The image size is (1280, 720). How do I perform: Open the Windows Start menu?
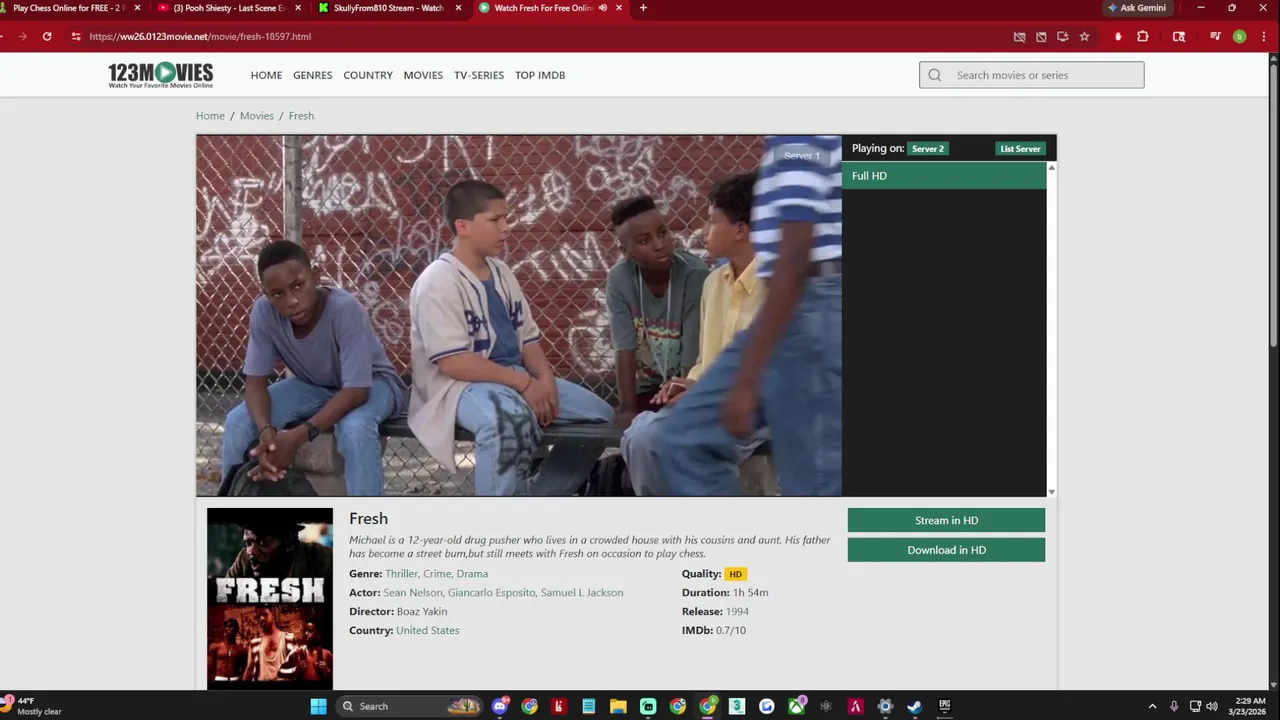pos(318,706)
